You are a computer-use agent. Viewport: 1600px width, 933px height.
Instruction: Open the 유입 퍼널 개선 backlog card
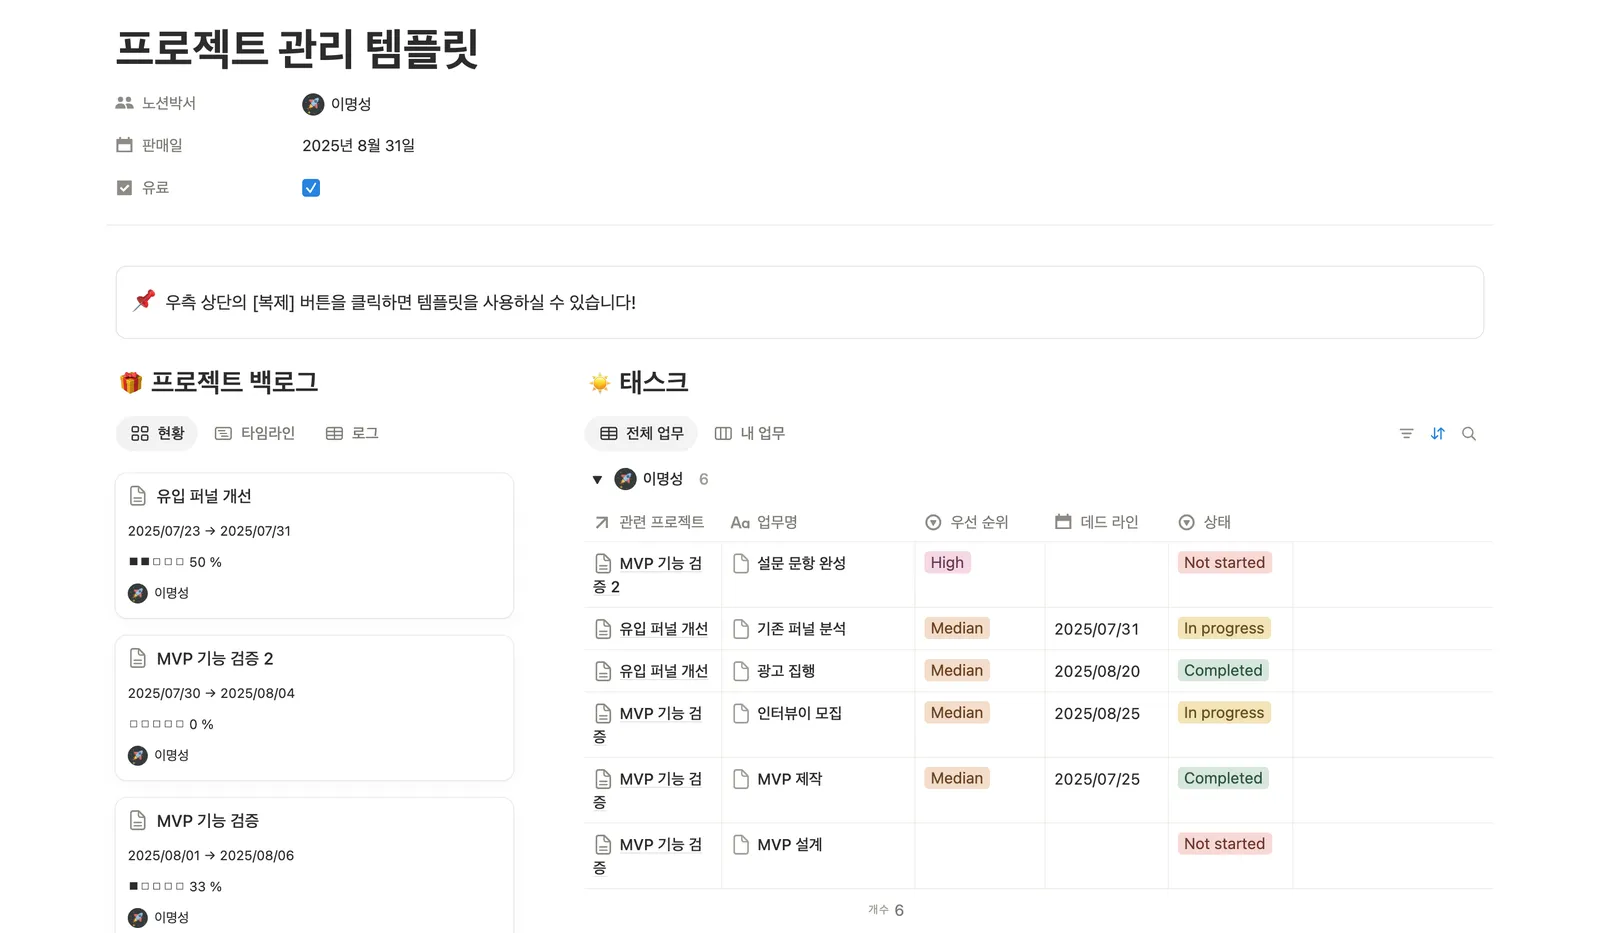pos(314,545)
